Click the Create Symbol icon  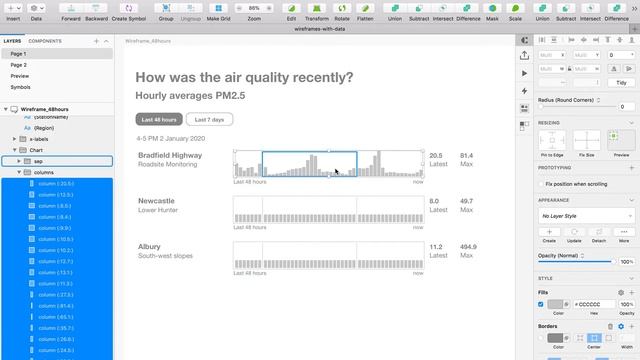tap(129, 8)
